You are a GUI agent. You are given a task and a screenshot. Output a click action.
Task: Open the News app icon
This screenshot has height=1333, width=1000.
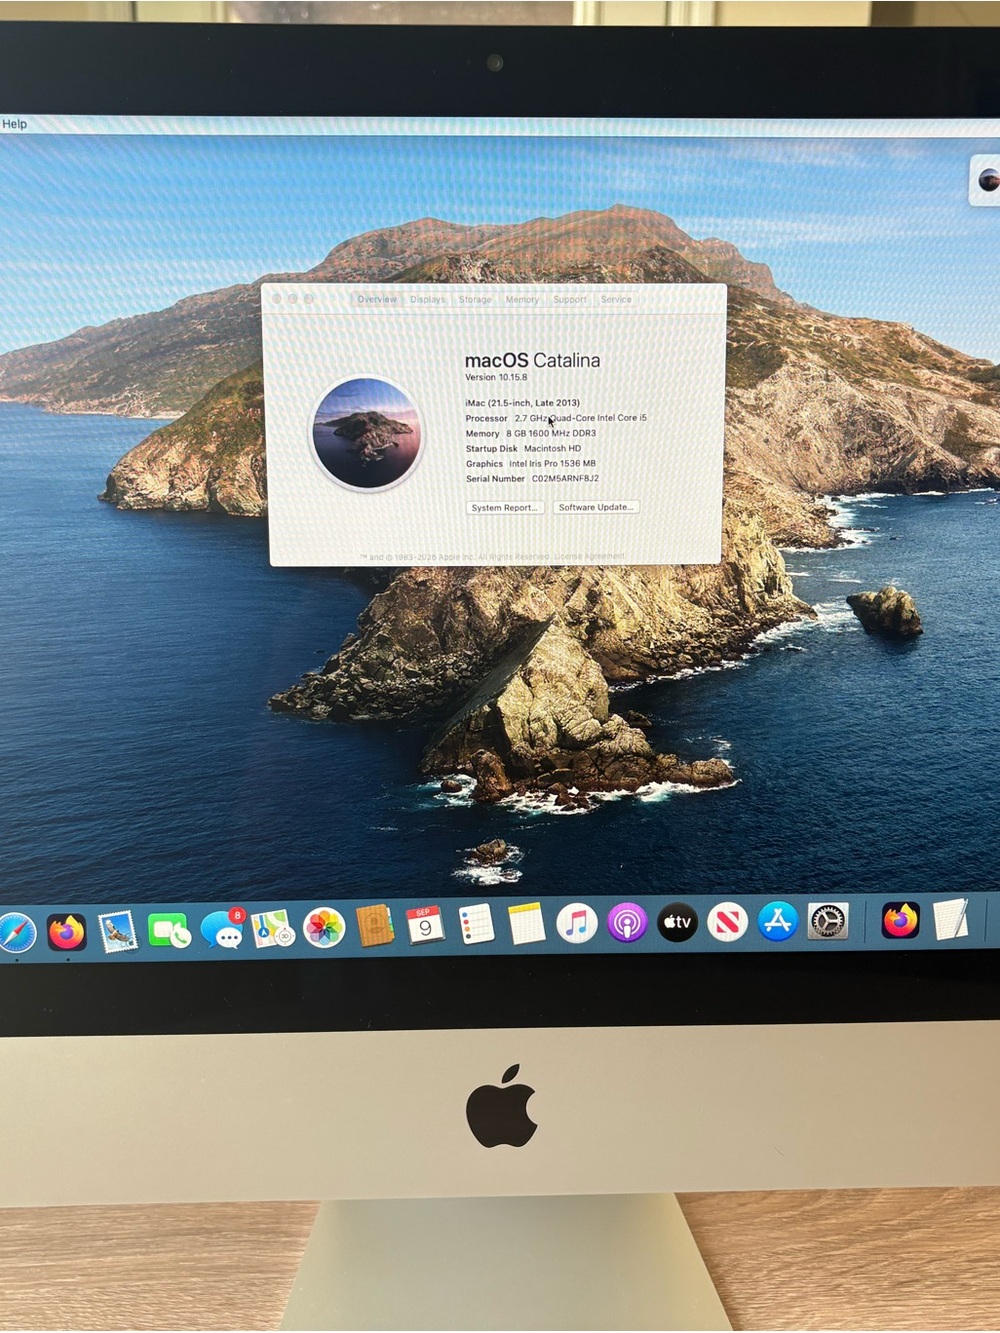pyautogui.click(x=728, y=921)
